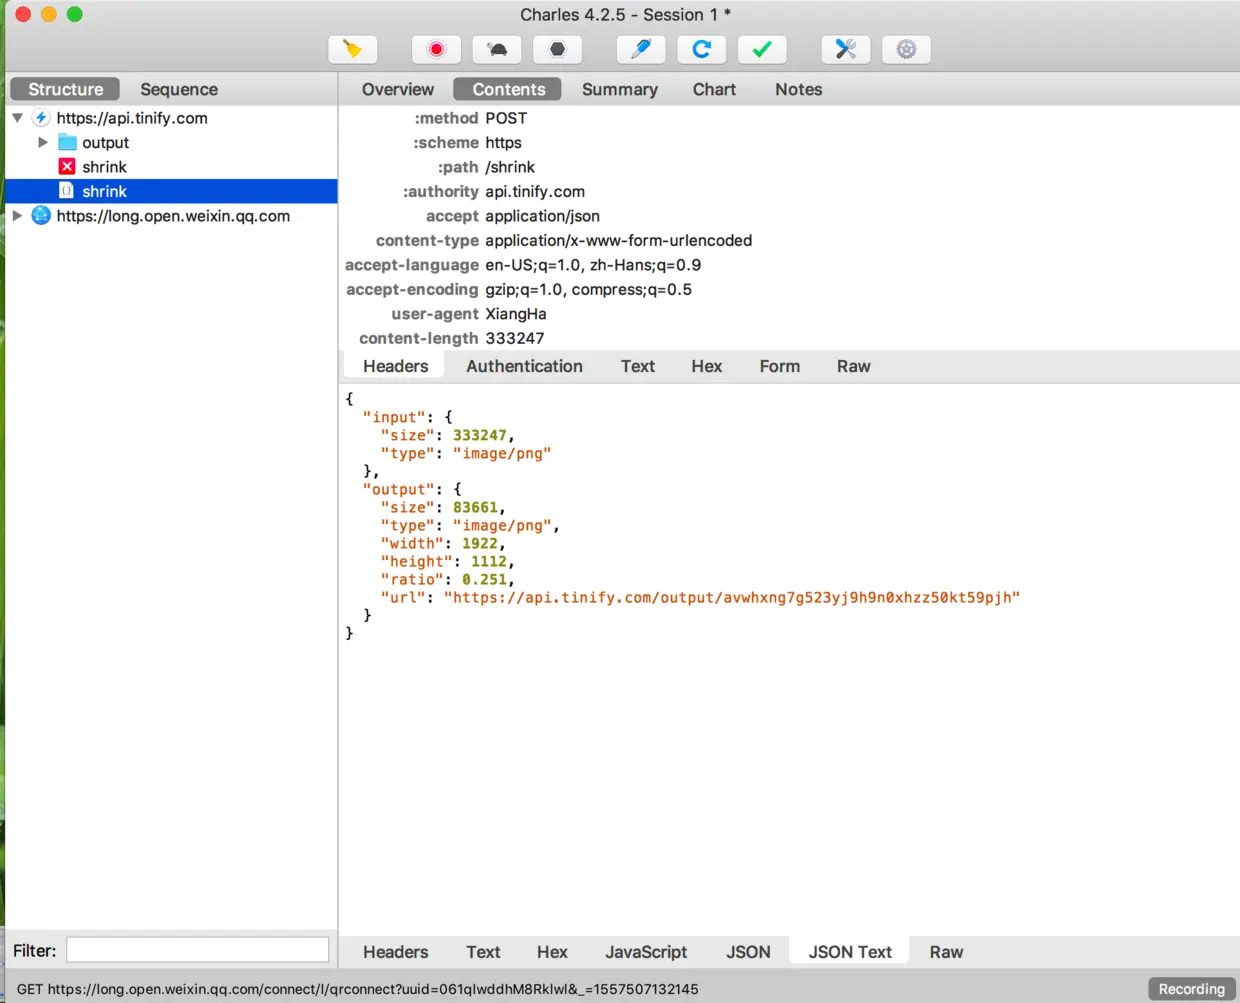
Task: Click the accept application/json value
Action: coord(543,216)
